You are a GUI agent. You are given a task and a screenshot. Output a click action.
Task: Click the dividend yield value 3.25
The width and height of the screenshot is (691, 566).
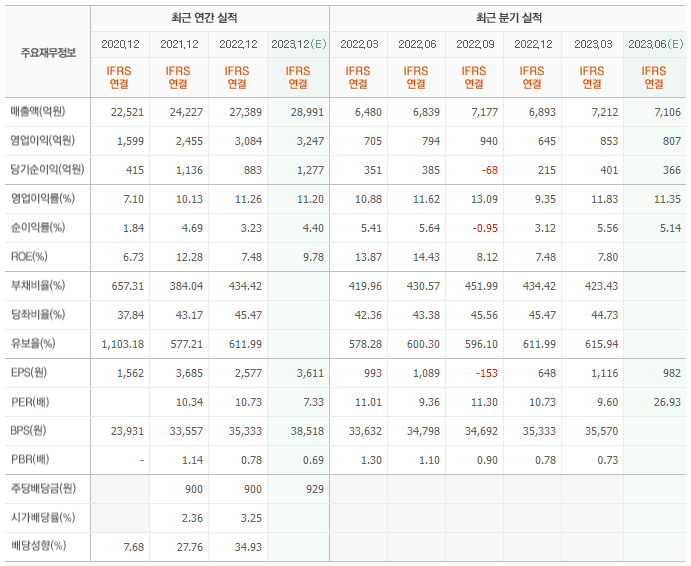pyautogui.click(x=251, y=518)
